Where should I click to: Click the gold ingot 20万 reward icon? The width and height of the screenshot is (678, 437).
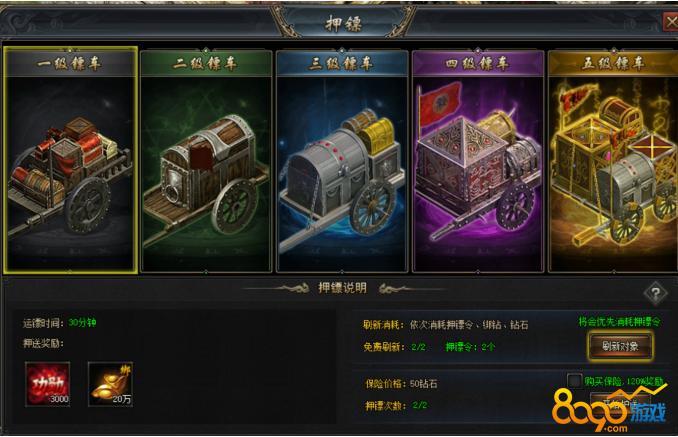point(110,384)
